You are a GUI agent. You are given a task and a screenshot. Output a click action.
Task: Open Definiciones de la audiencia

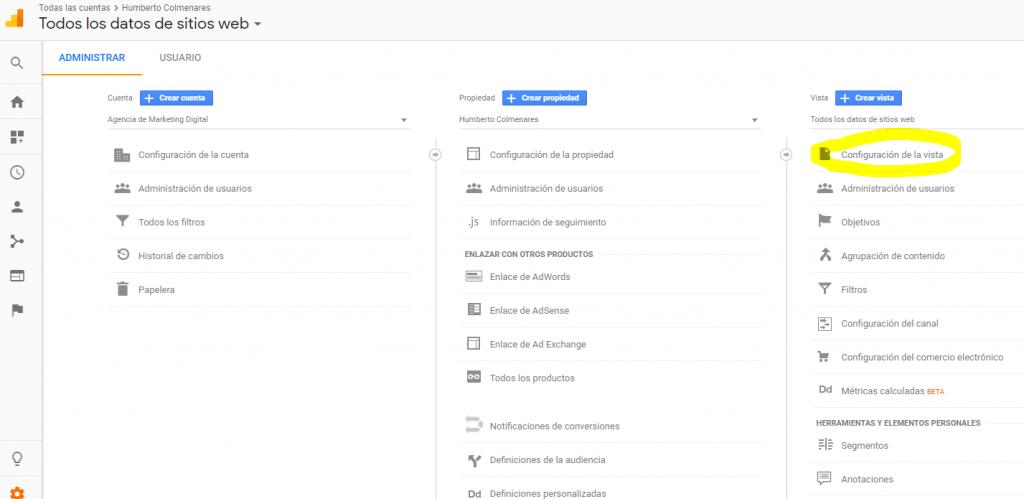click(x=547, y=460)
